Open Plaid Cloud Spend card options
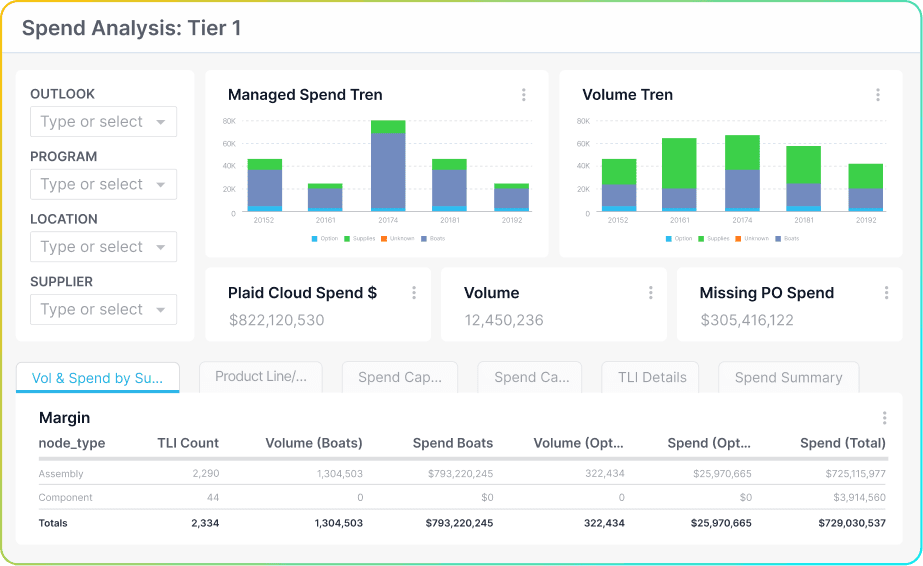 414,292
